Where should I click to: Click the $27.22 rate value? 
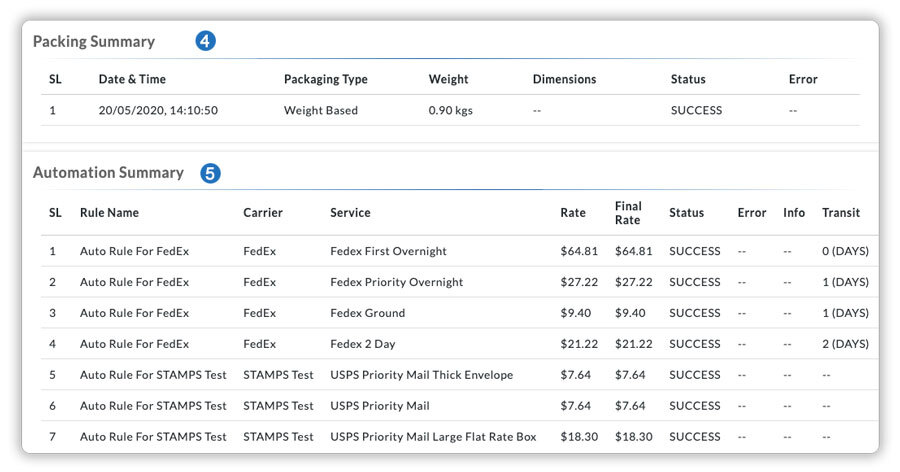579,282
